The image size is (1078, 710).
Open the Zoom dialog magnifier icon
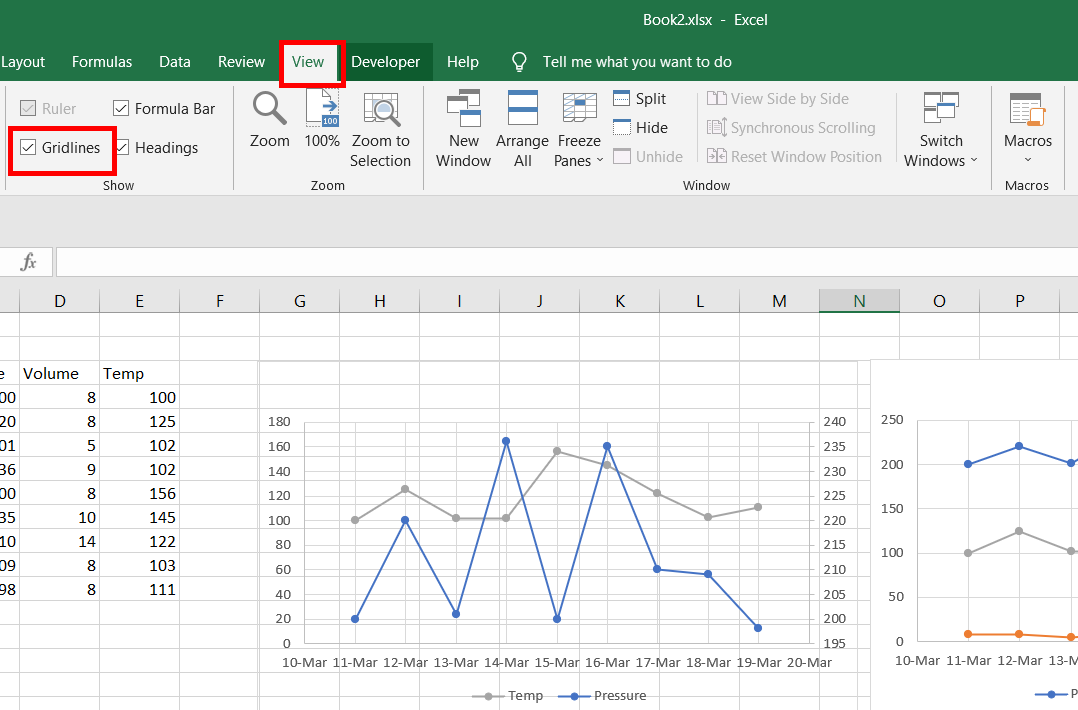point(269,108)
